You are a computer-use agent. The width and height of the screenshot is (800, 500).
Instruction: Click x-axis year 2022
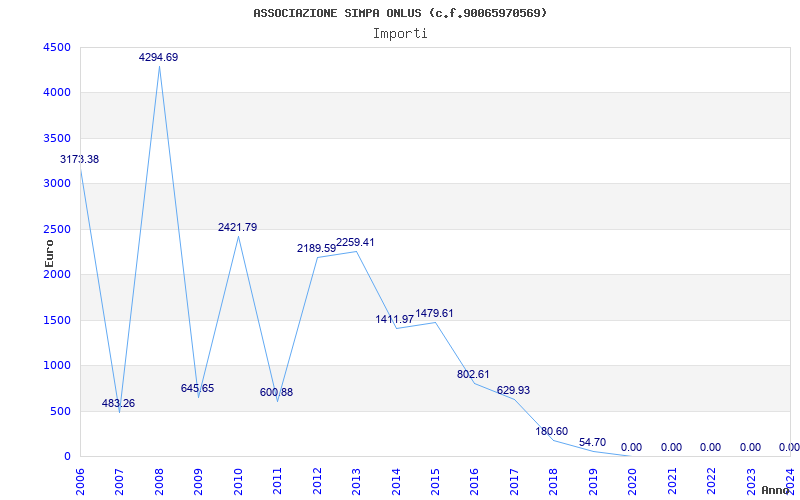711,482
